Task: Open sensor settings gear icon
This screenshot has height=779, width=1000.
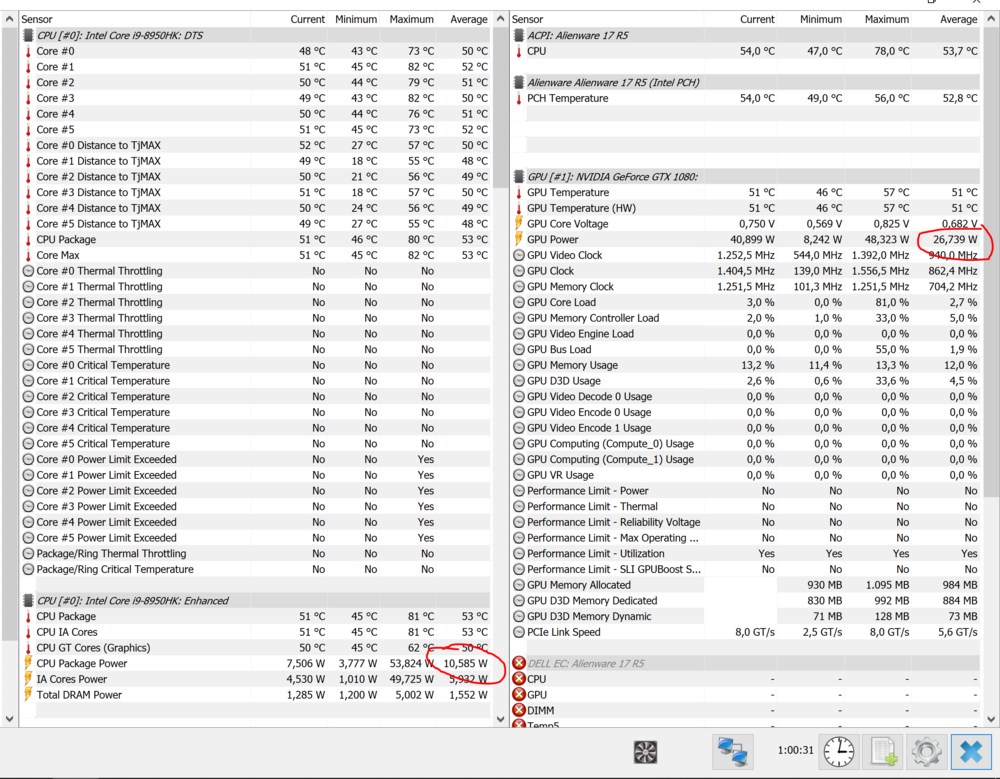Action: click(926, 752)
